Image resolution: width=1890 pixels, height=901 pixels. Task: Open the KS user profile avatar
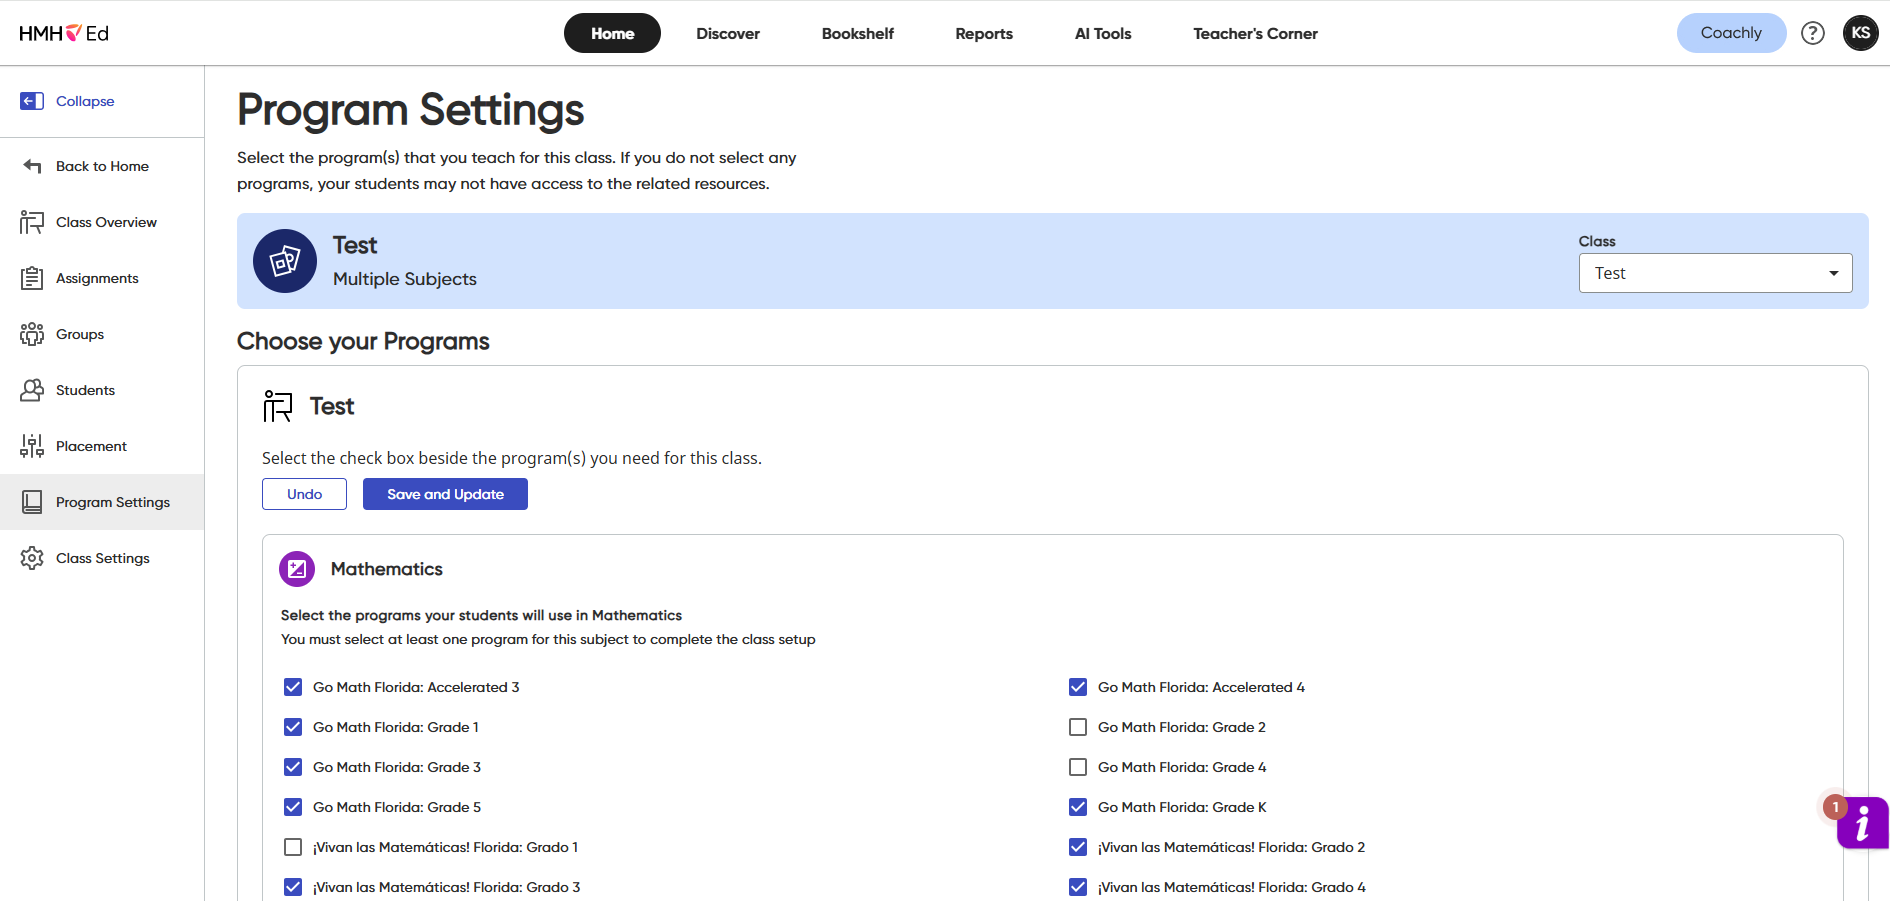(x=1860, y=33)
